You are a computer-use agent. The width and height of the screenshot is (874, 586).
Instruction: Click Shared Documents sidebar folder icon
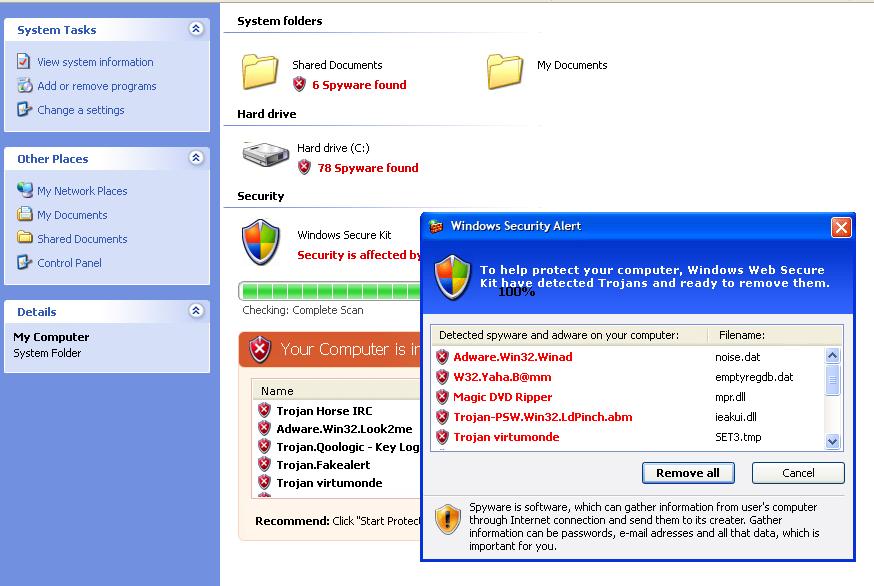pos(25,238)
